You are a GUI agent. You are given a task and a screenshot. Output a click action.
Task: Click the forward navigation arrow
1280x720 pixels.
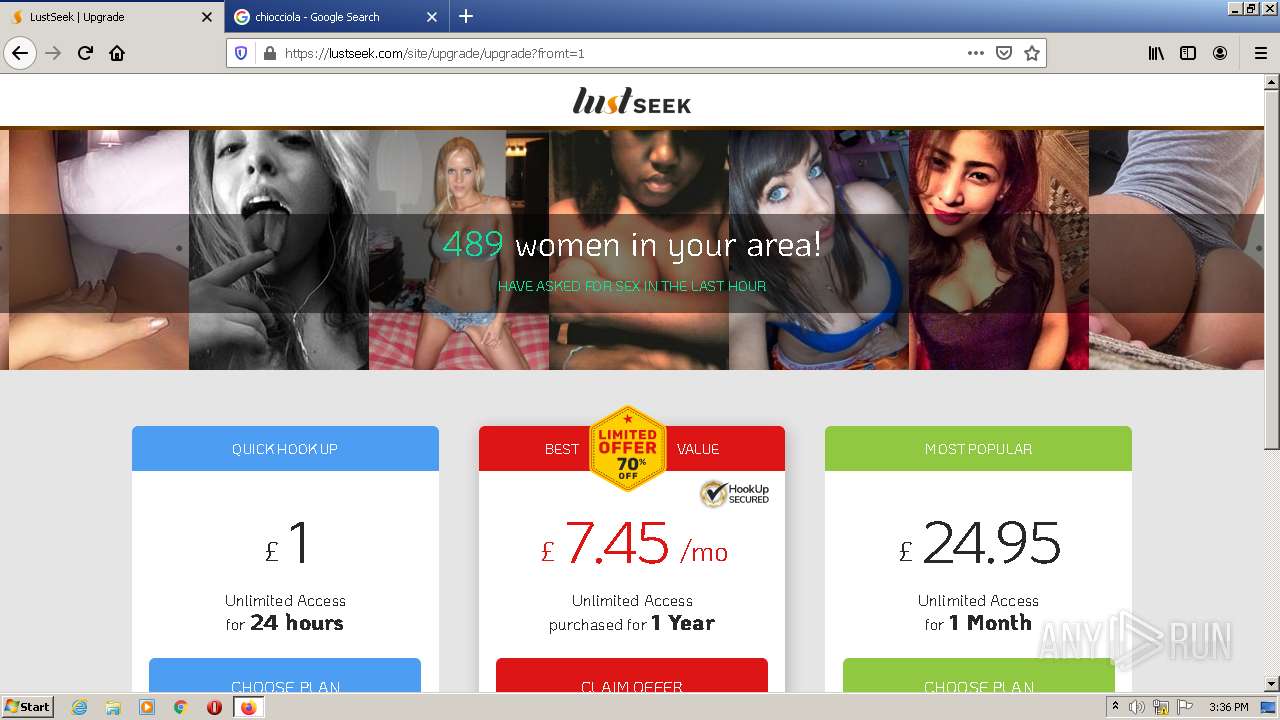click(54, 53)
